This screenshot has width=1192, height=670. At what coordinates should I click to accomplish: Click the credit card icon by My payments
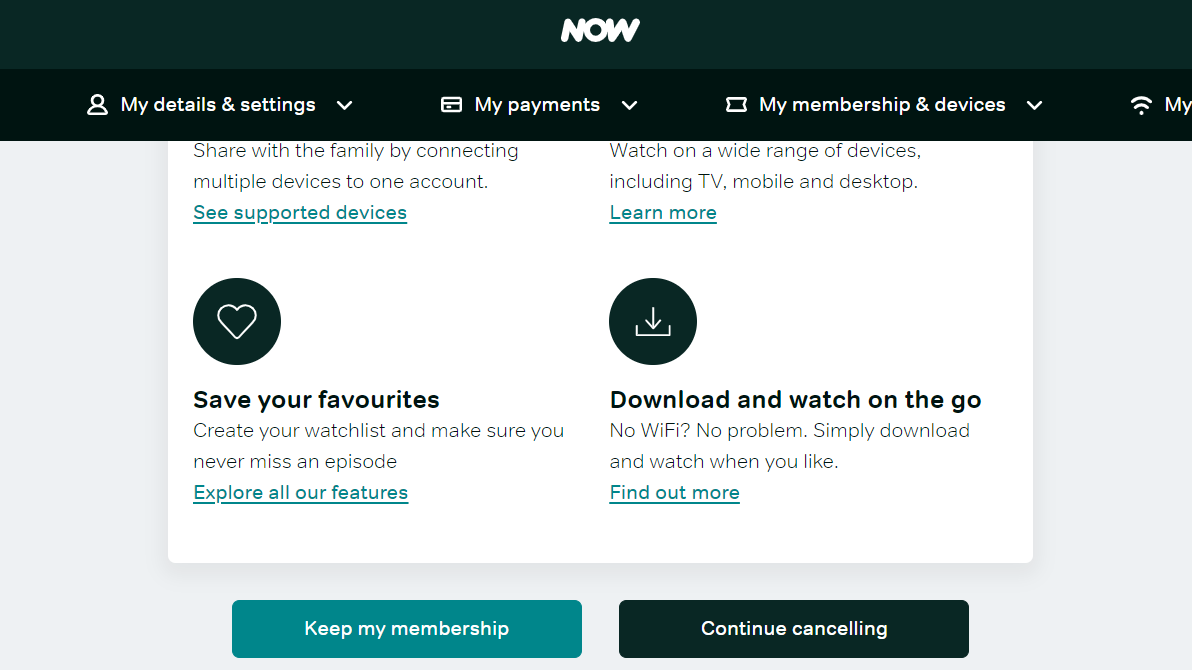click(452, 105)
